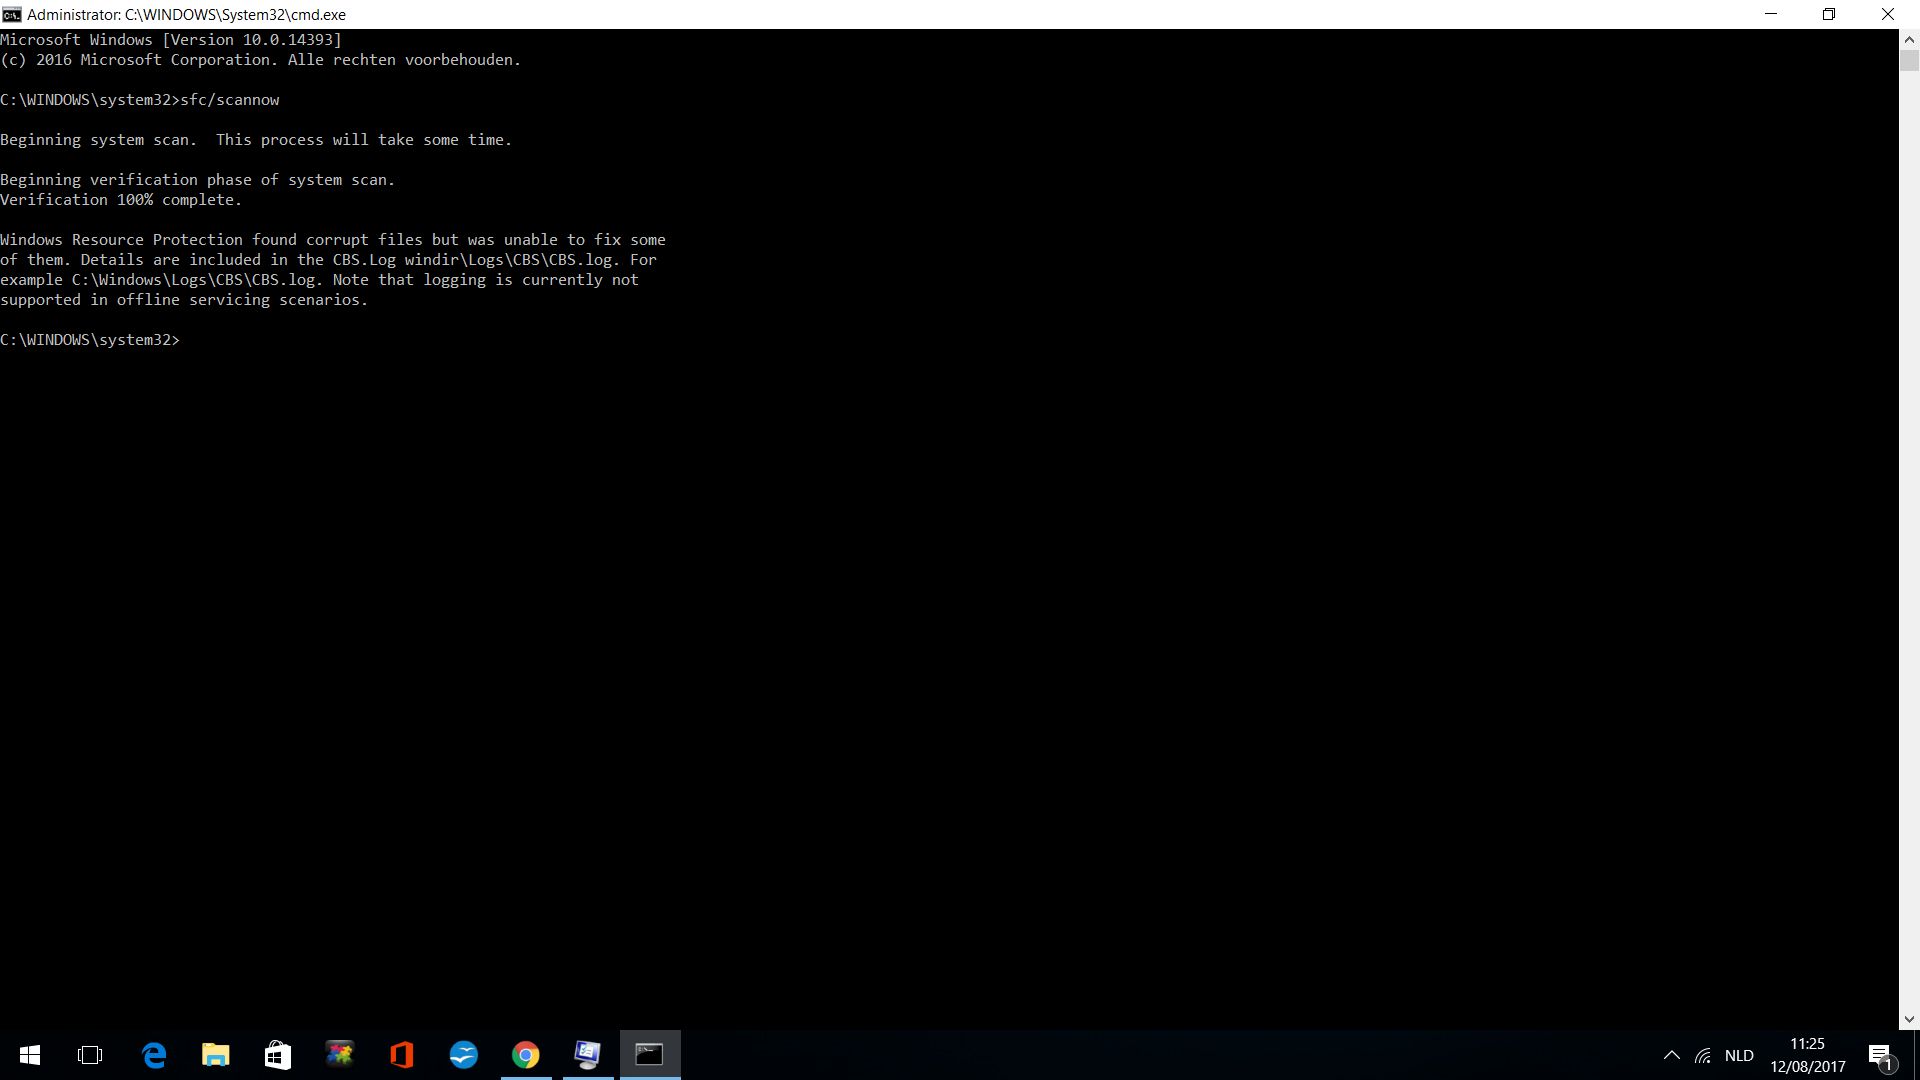
Task: Open Task View from taskbar
Action: coord(90,1055)
